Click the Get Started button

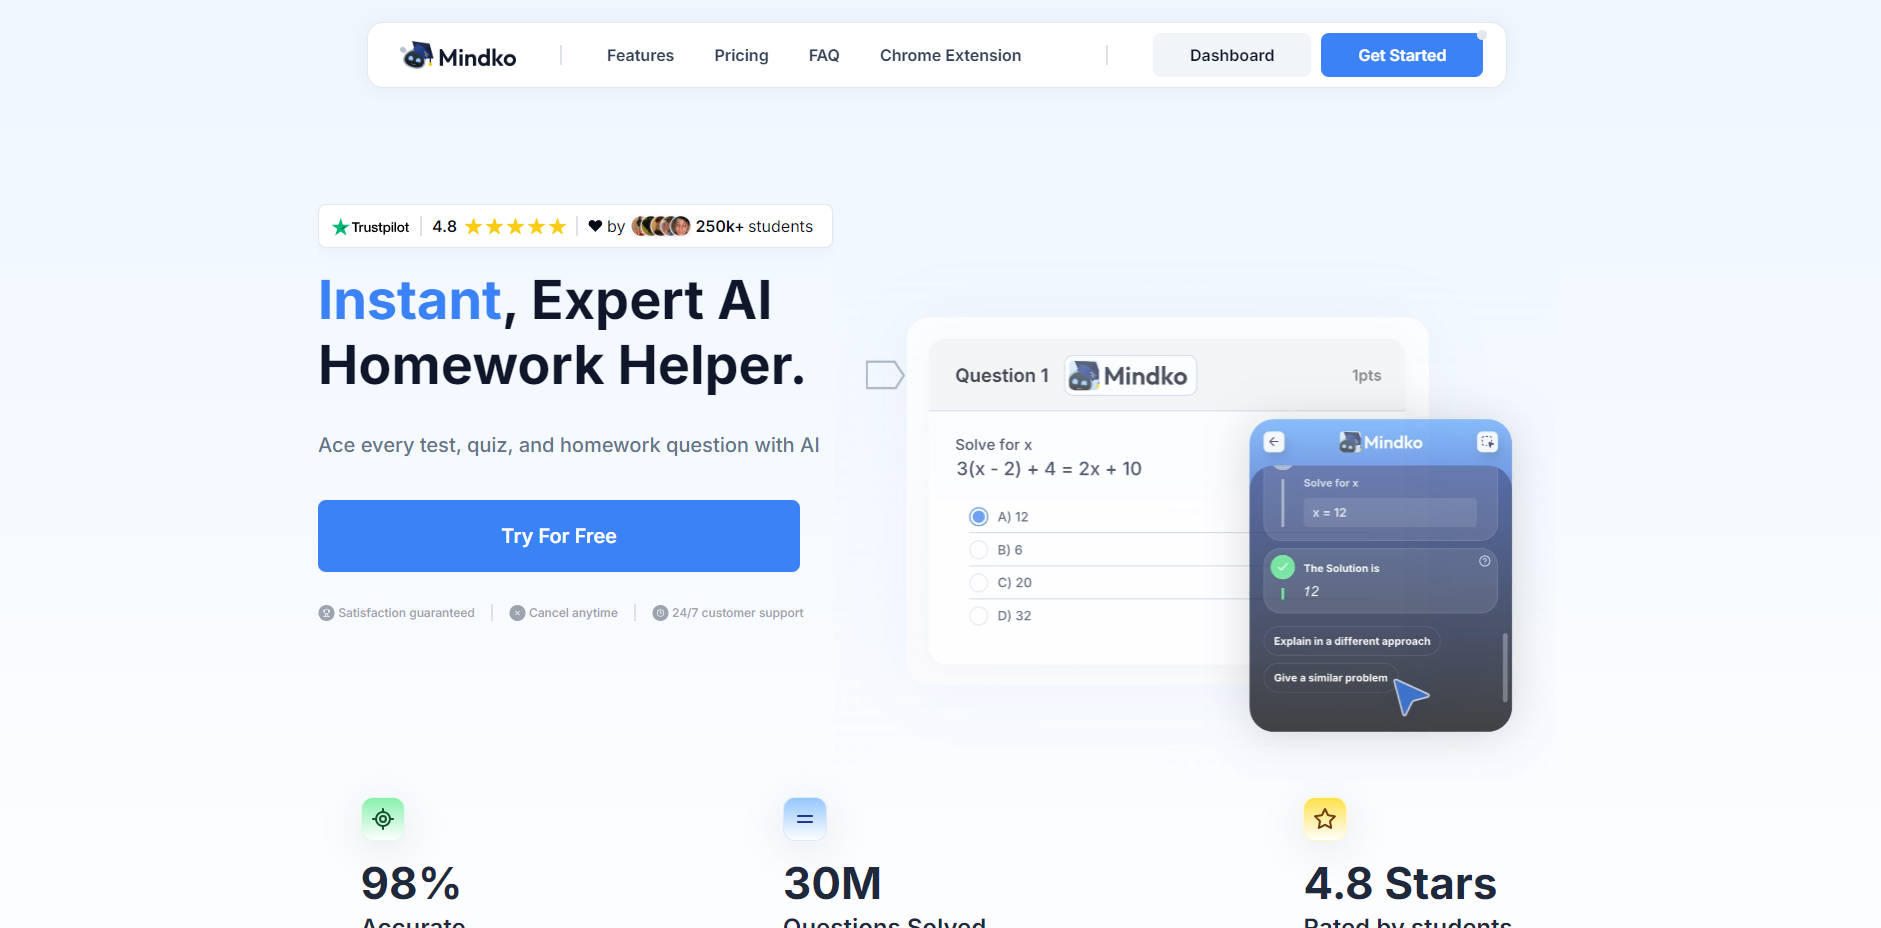(1401, 56)
